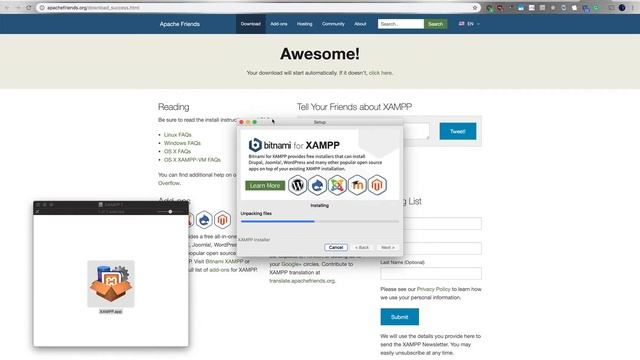Click the Tweet! button
Image resolution: width=640 pixels, height=360 pixels.
(x=458, y=131)
